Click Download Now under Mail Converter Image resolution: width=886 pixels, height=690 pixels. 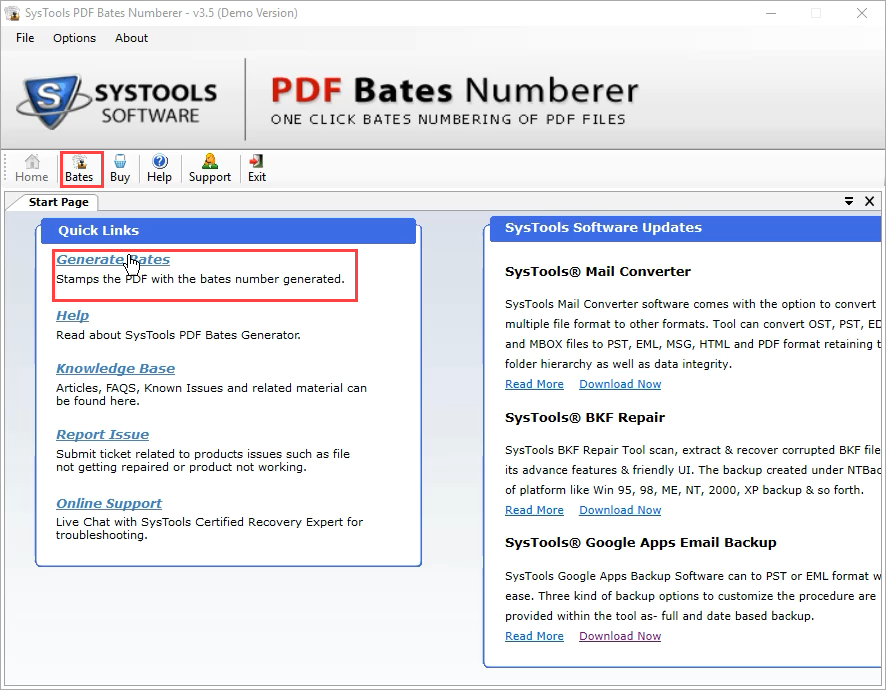point(620,384)
